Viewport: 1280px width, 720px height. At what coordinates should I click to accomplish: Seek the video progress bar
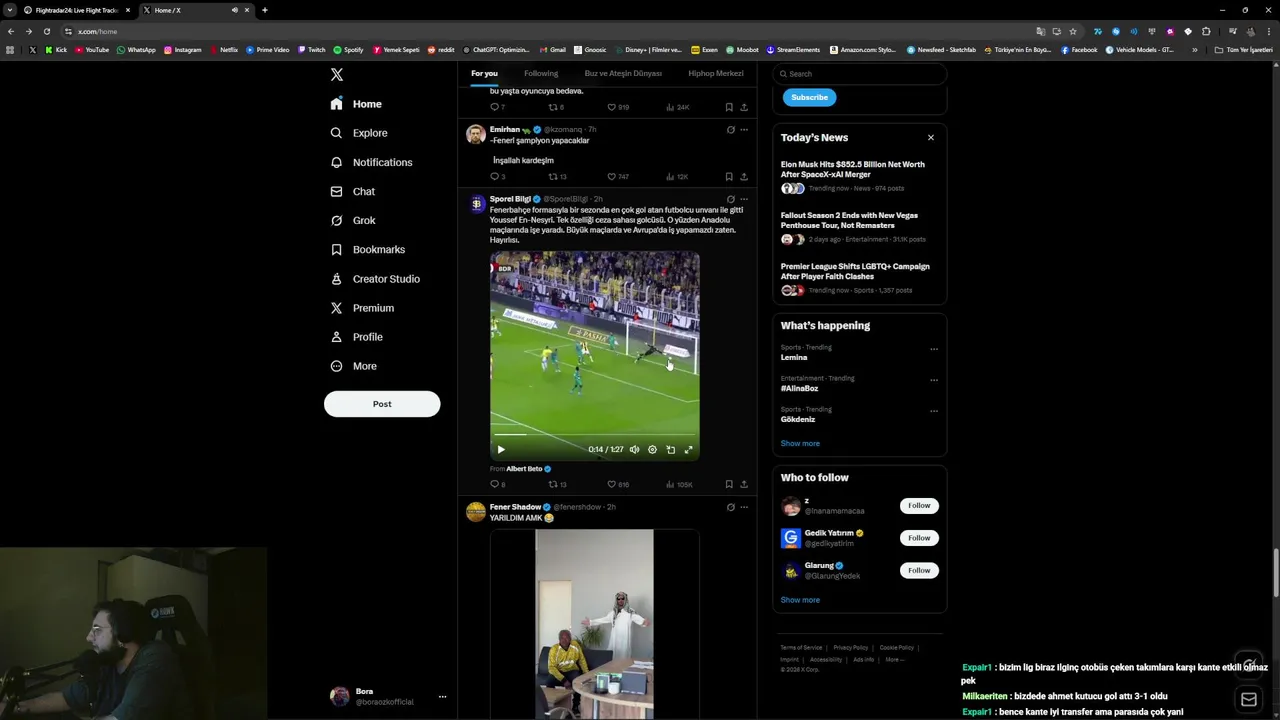click(x=594, y=435)
